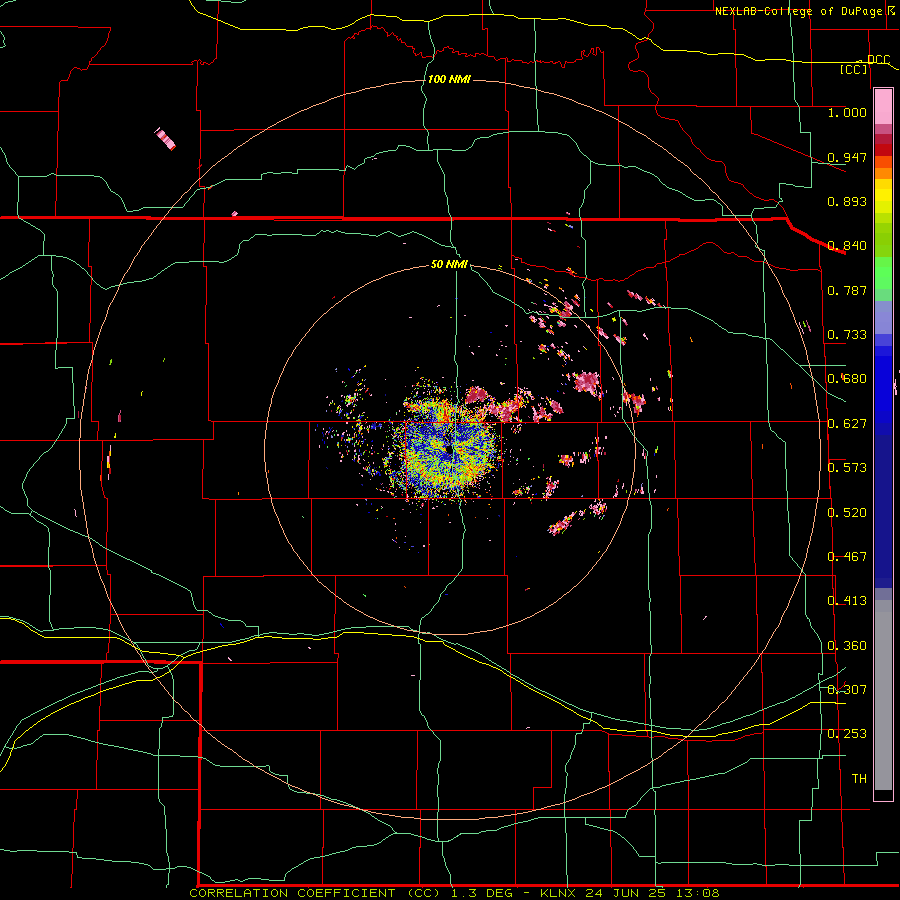This screenshot has height=900, width=900.
Task: Pick the gray band on the color bar
Action: point(883,695)
